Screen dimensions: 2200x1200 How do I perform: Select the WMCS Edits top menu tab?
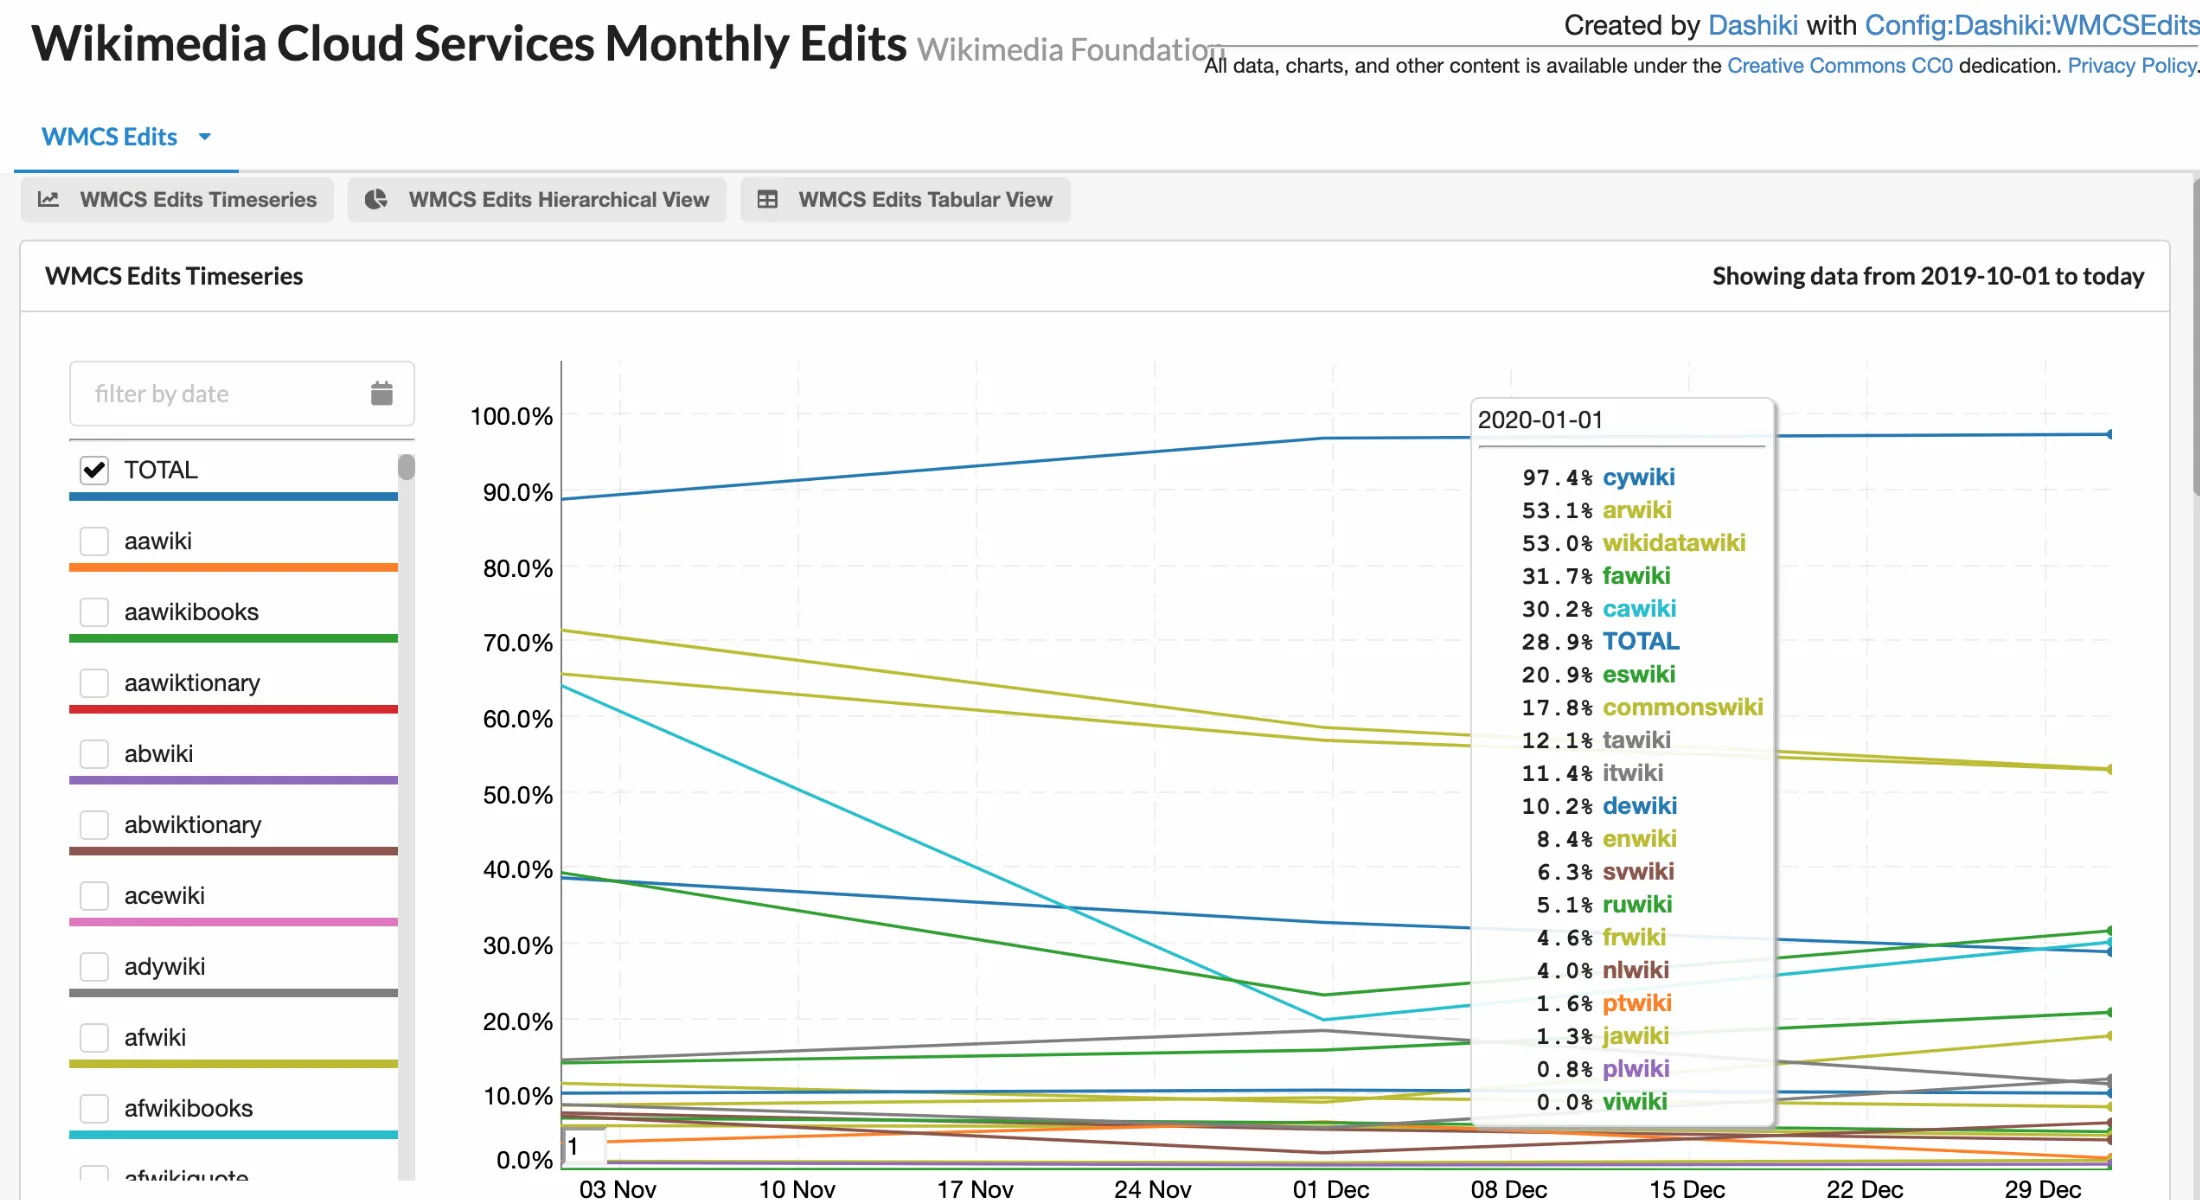[x=126, y=137]
